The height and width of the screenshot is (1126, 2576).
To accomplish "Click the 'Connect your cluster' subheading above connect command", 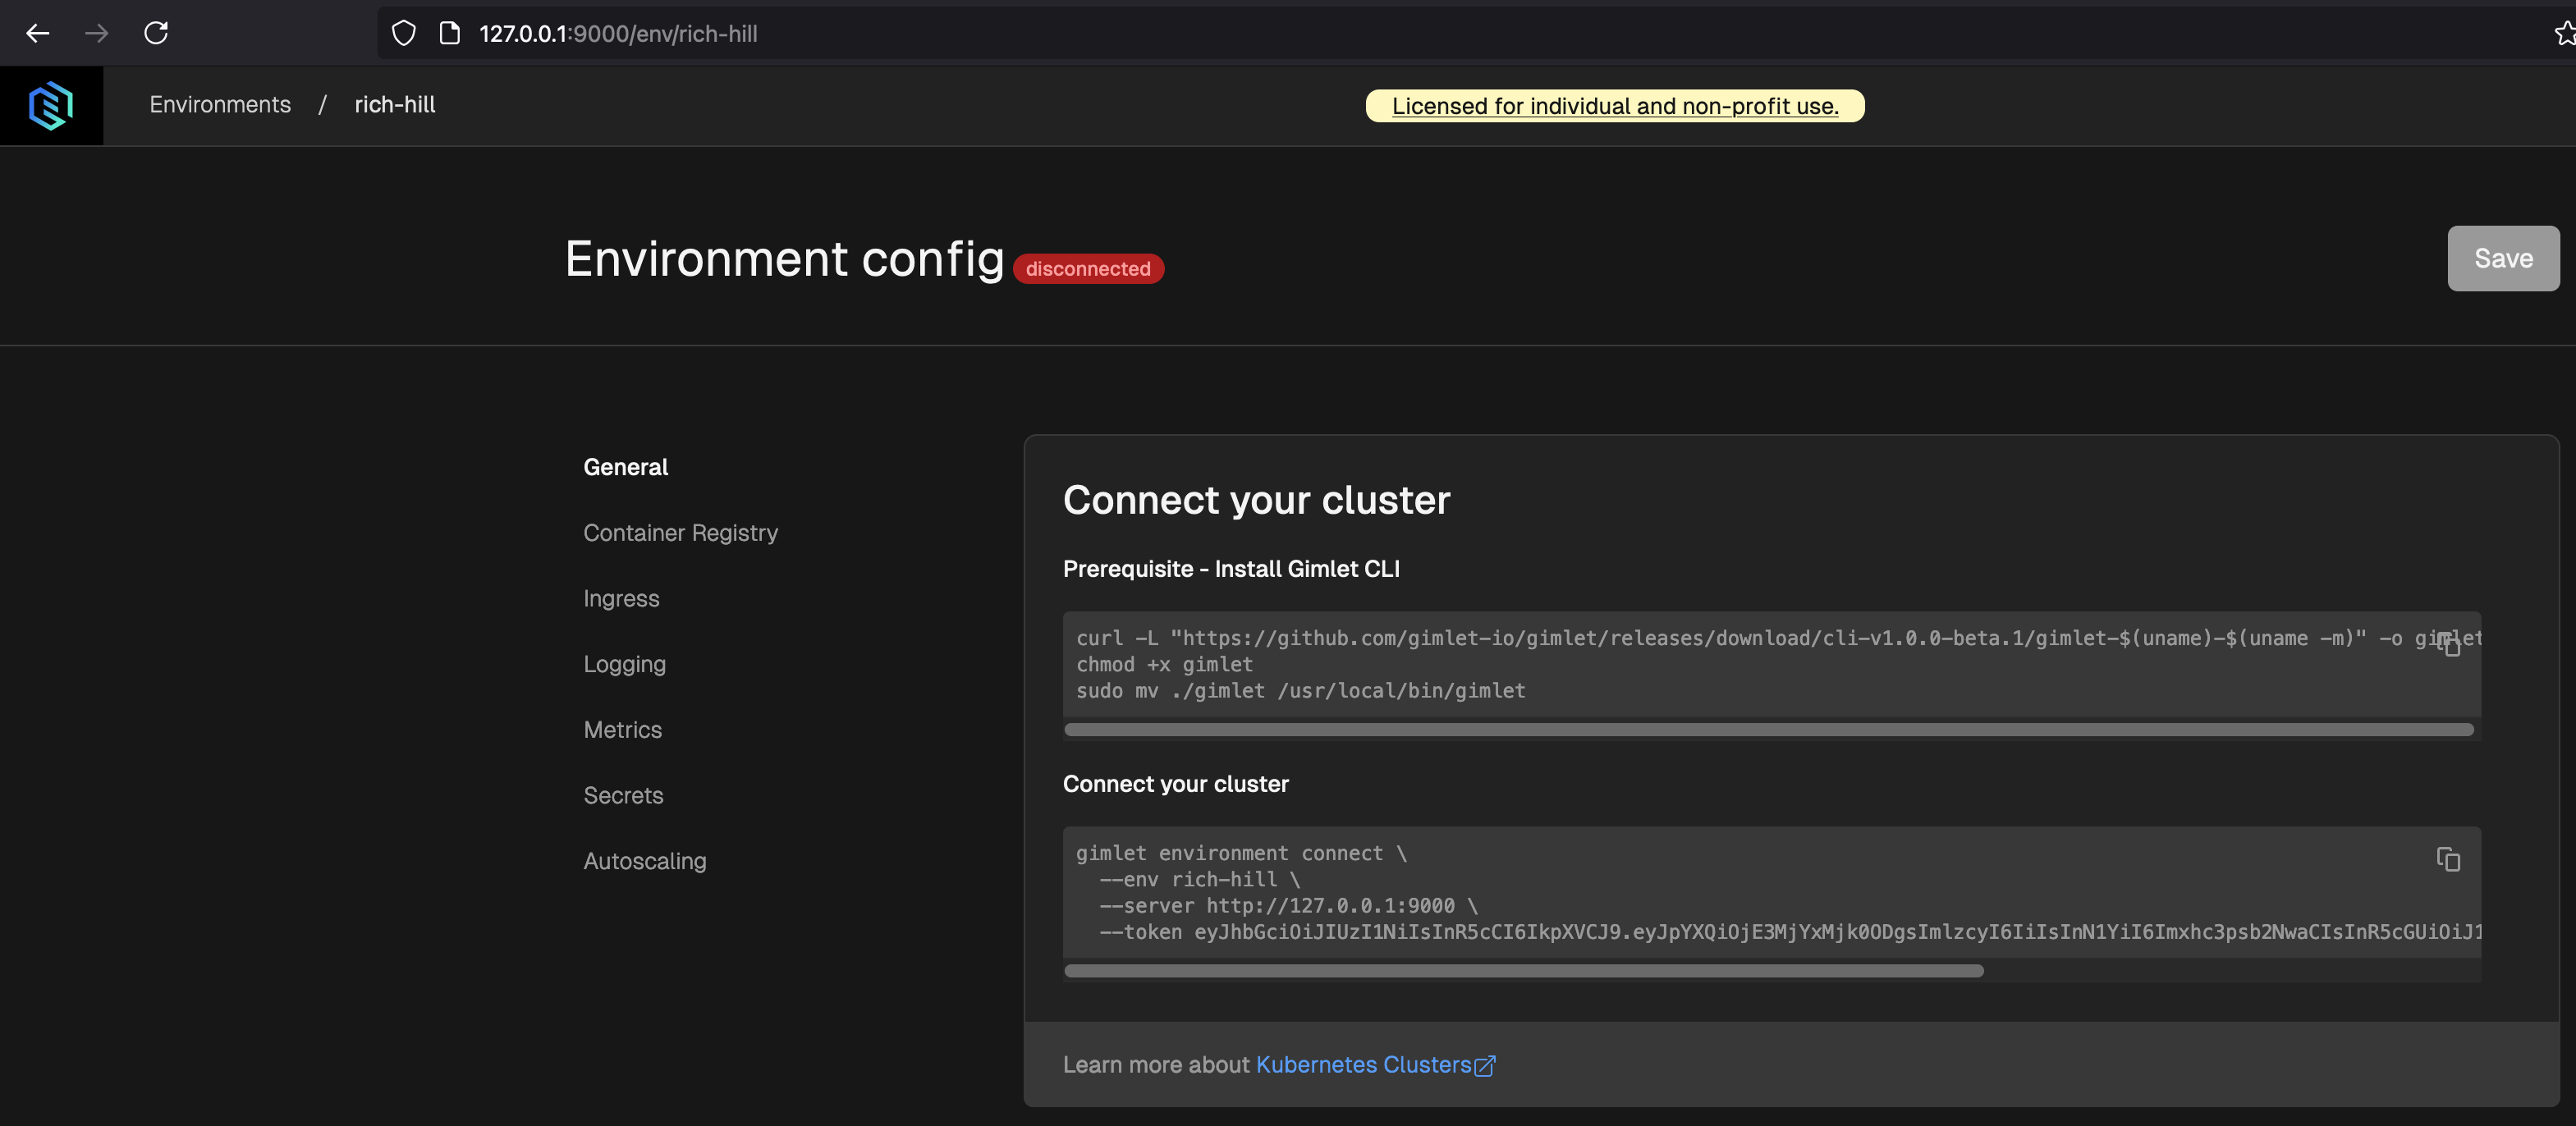I will [x=1175, y=784].
